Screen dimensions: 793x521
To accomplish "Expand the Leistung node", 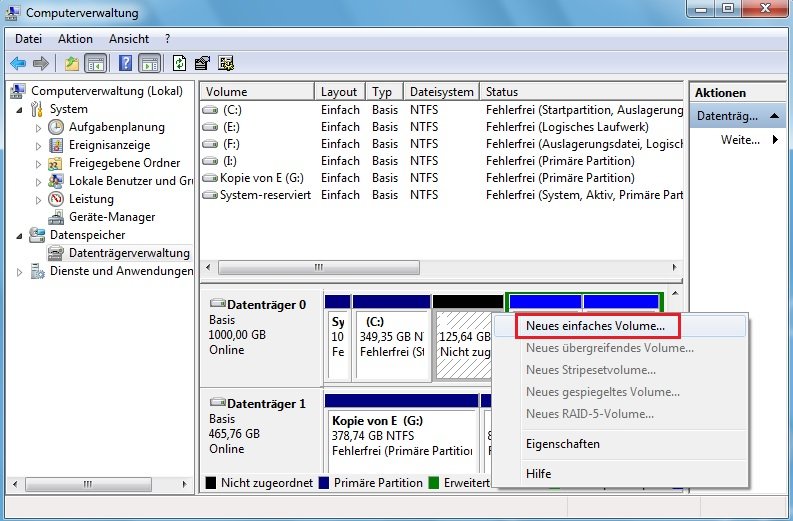I will click(38, 200).
